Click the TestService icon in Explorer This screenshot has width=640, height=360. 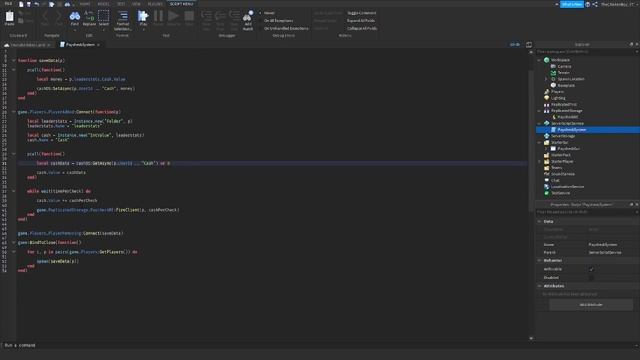(x=547, y=193)
